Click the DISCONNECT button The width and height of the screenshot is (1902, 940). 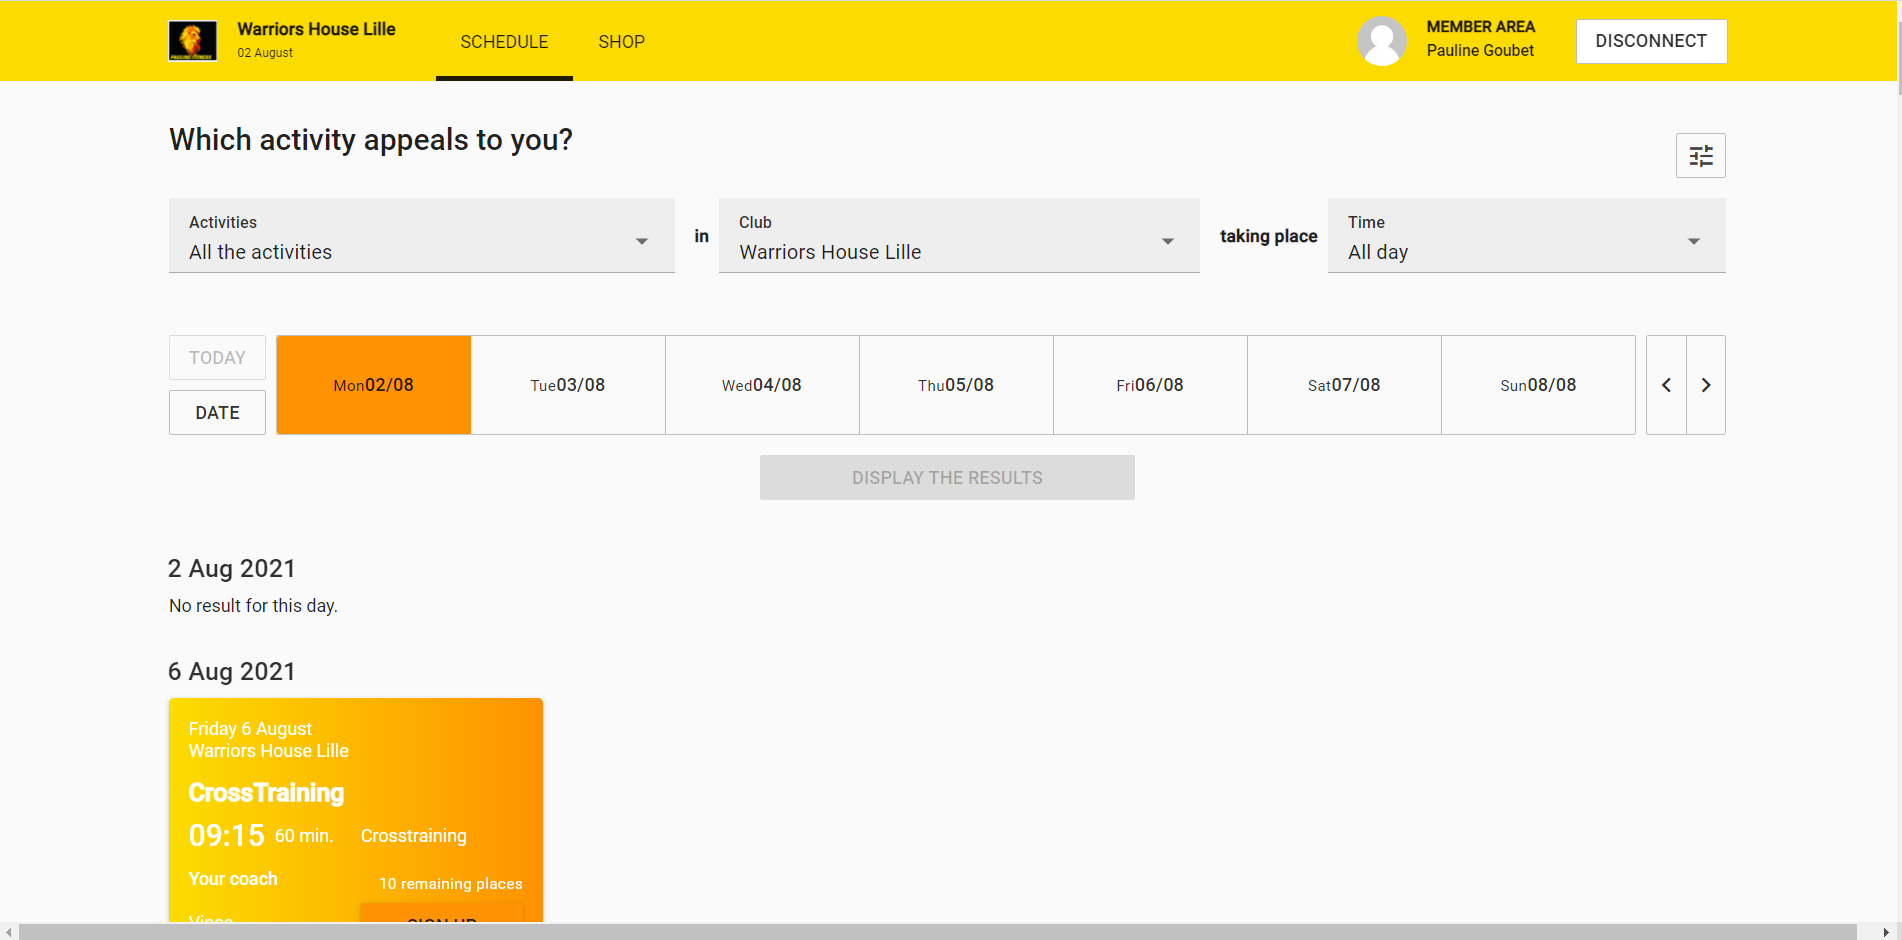[1651, 41]
